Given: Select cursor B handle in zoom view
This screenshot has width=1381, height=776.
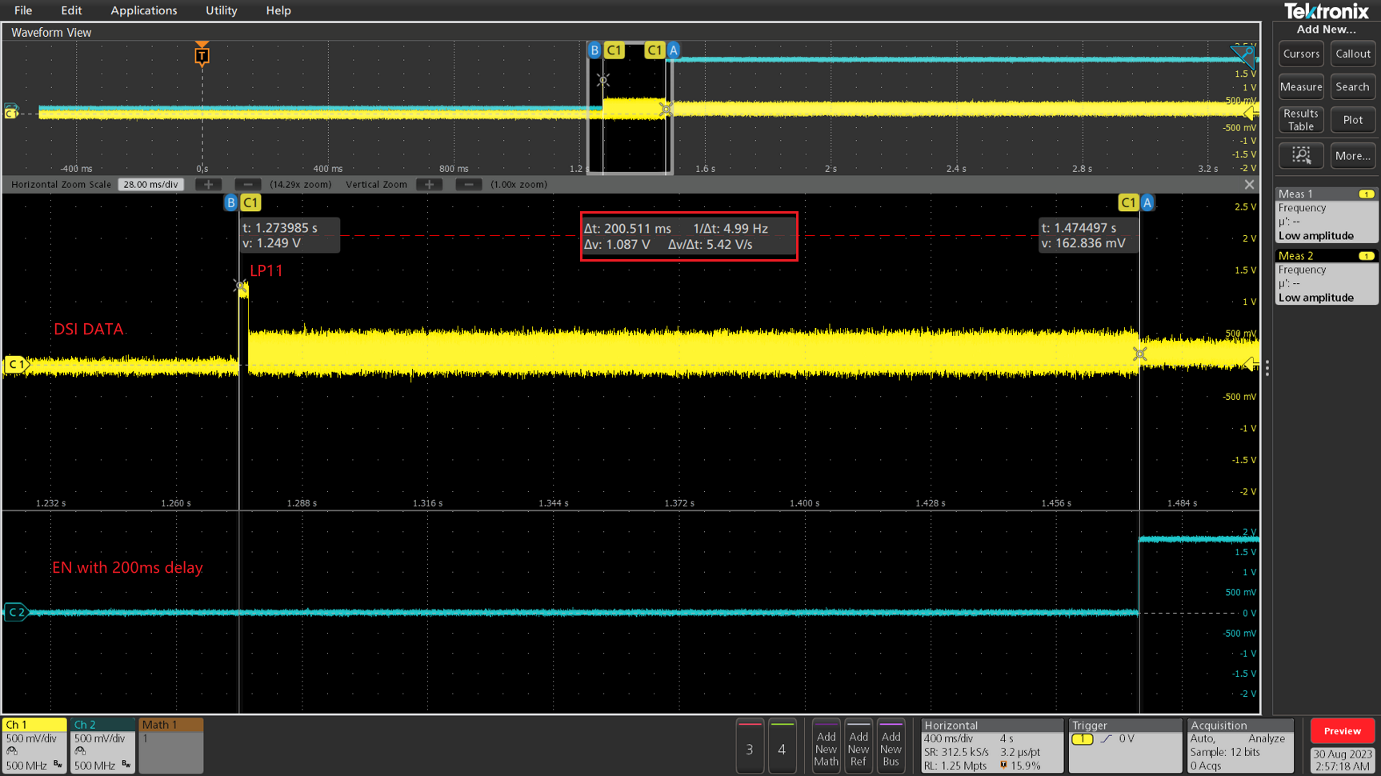Looking at the screenshot, I should 230,203.
